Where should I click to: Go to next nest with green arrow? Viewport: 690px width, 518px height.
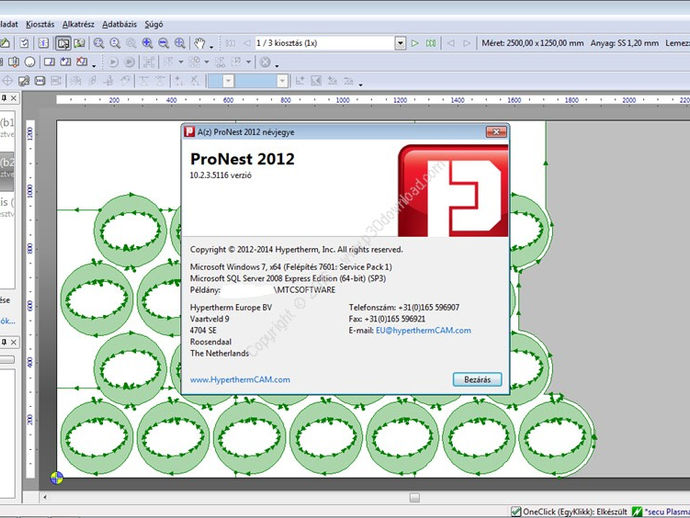point(415,43)
